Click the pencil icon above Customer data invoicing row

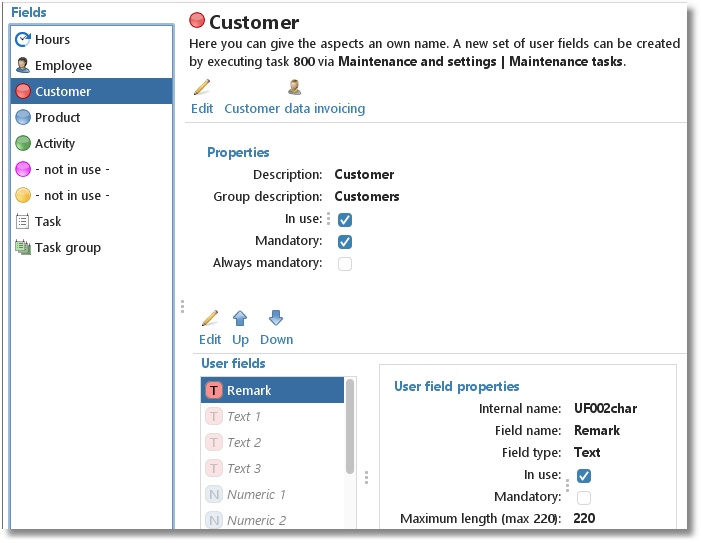coord(202,87)
